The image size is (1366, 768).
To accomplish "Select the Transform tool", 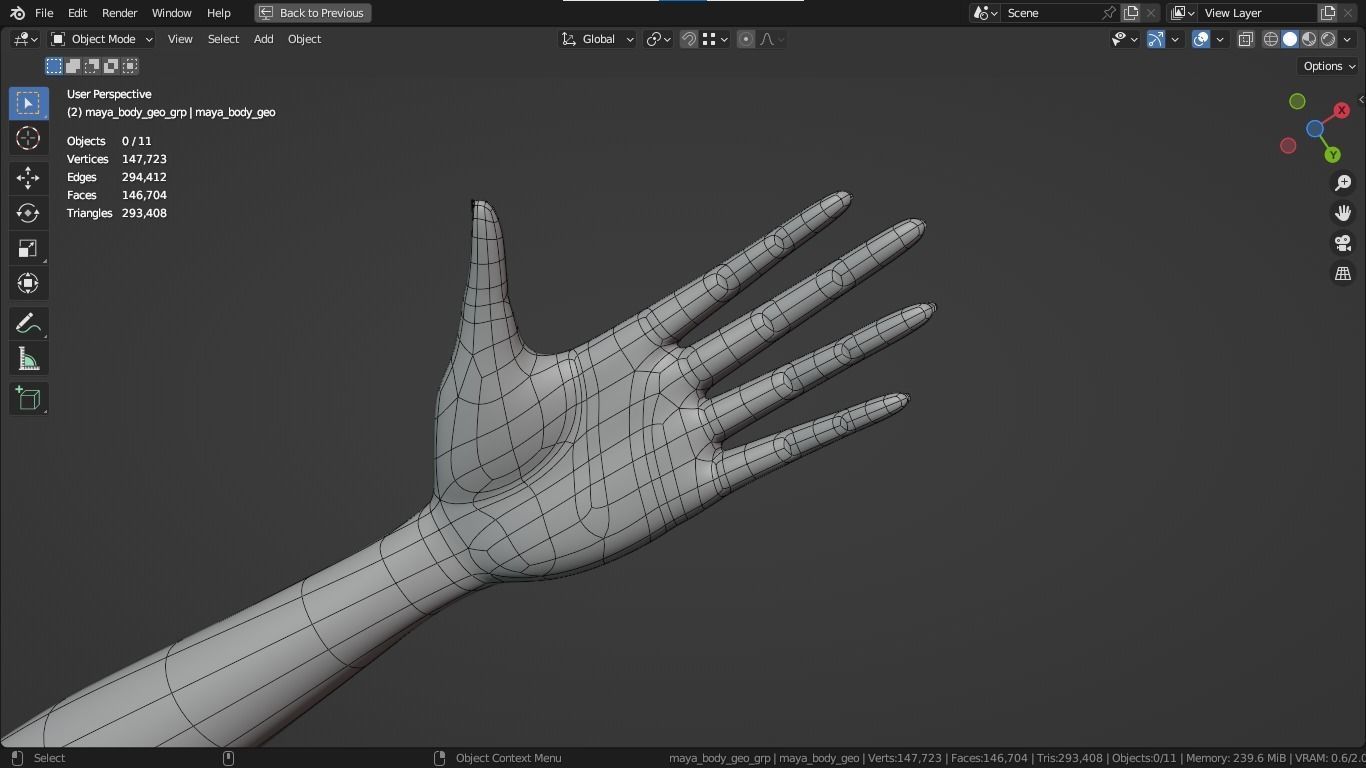I will tap(28, 283).
